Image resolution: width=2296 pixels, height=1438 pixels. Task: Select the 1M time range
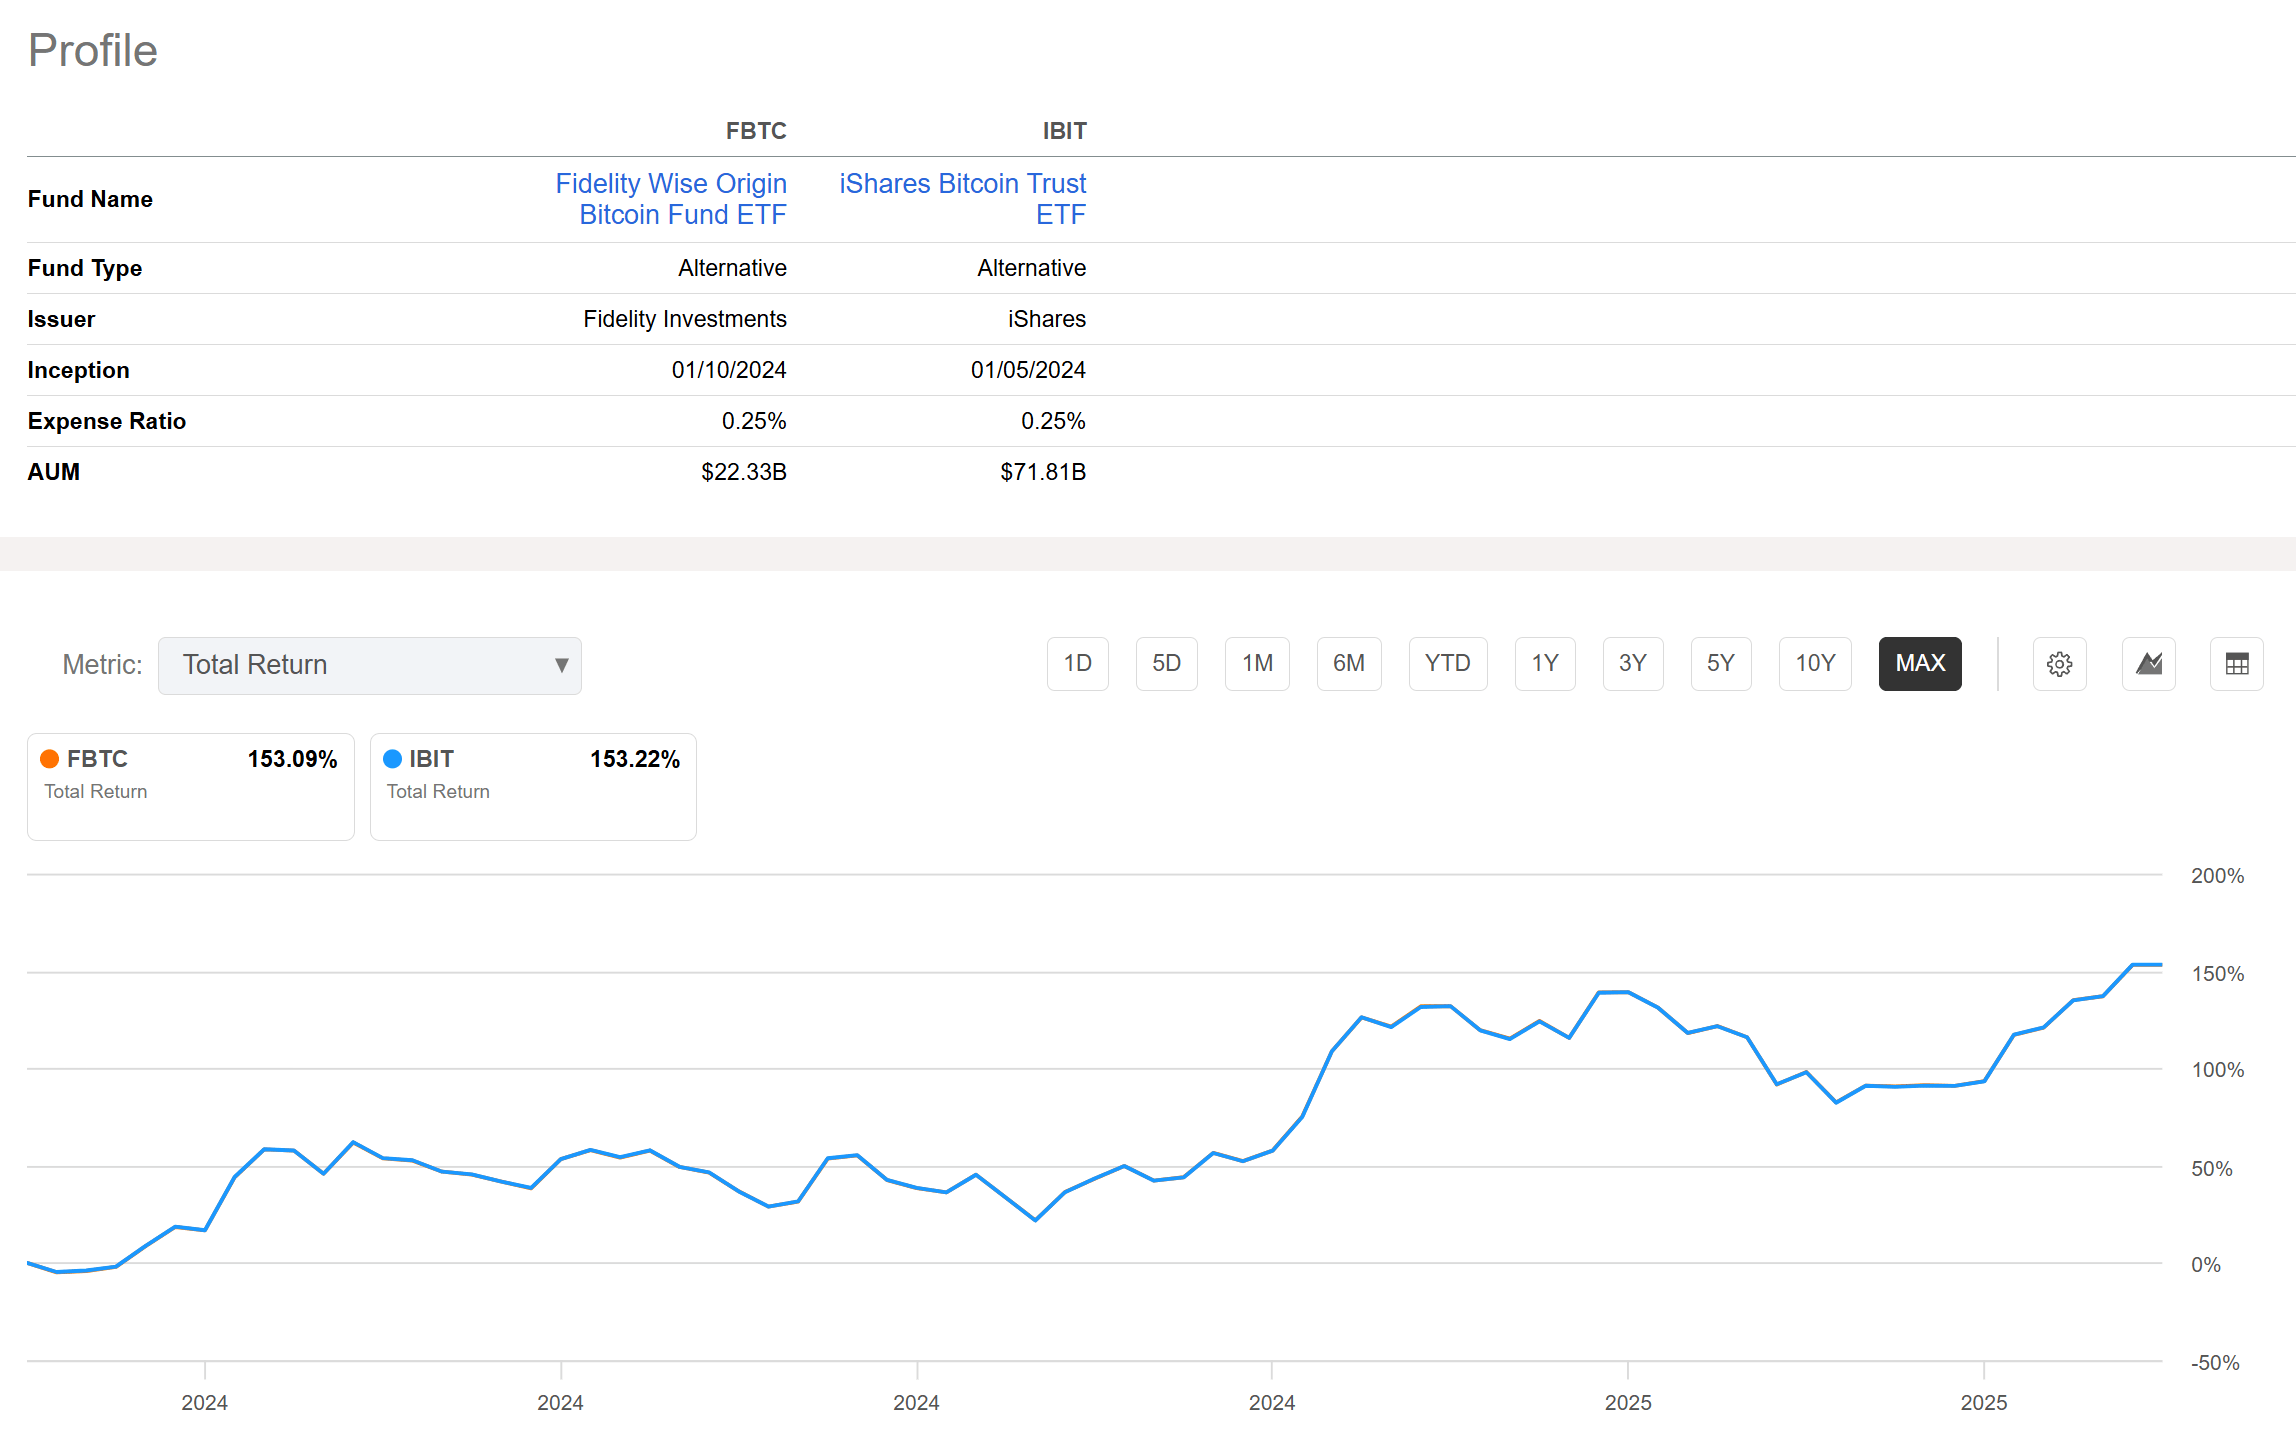(x=1257, y=664)
